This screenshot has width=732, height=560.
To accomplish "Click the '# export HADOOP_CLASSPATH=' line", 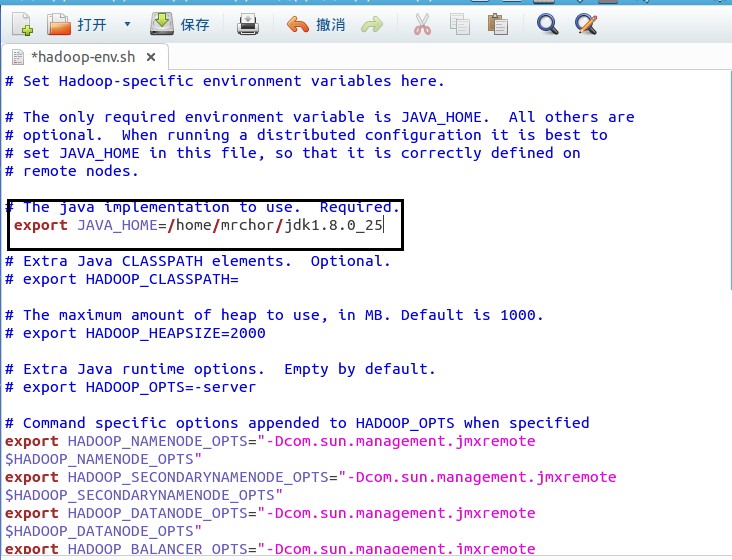I will click(x=122, y=280).
